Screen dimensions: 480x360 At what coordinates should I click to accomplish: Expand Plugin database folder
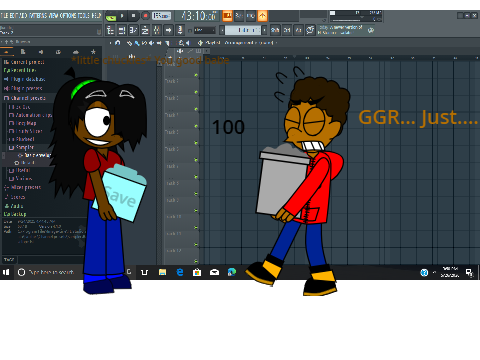coord(24,79)
